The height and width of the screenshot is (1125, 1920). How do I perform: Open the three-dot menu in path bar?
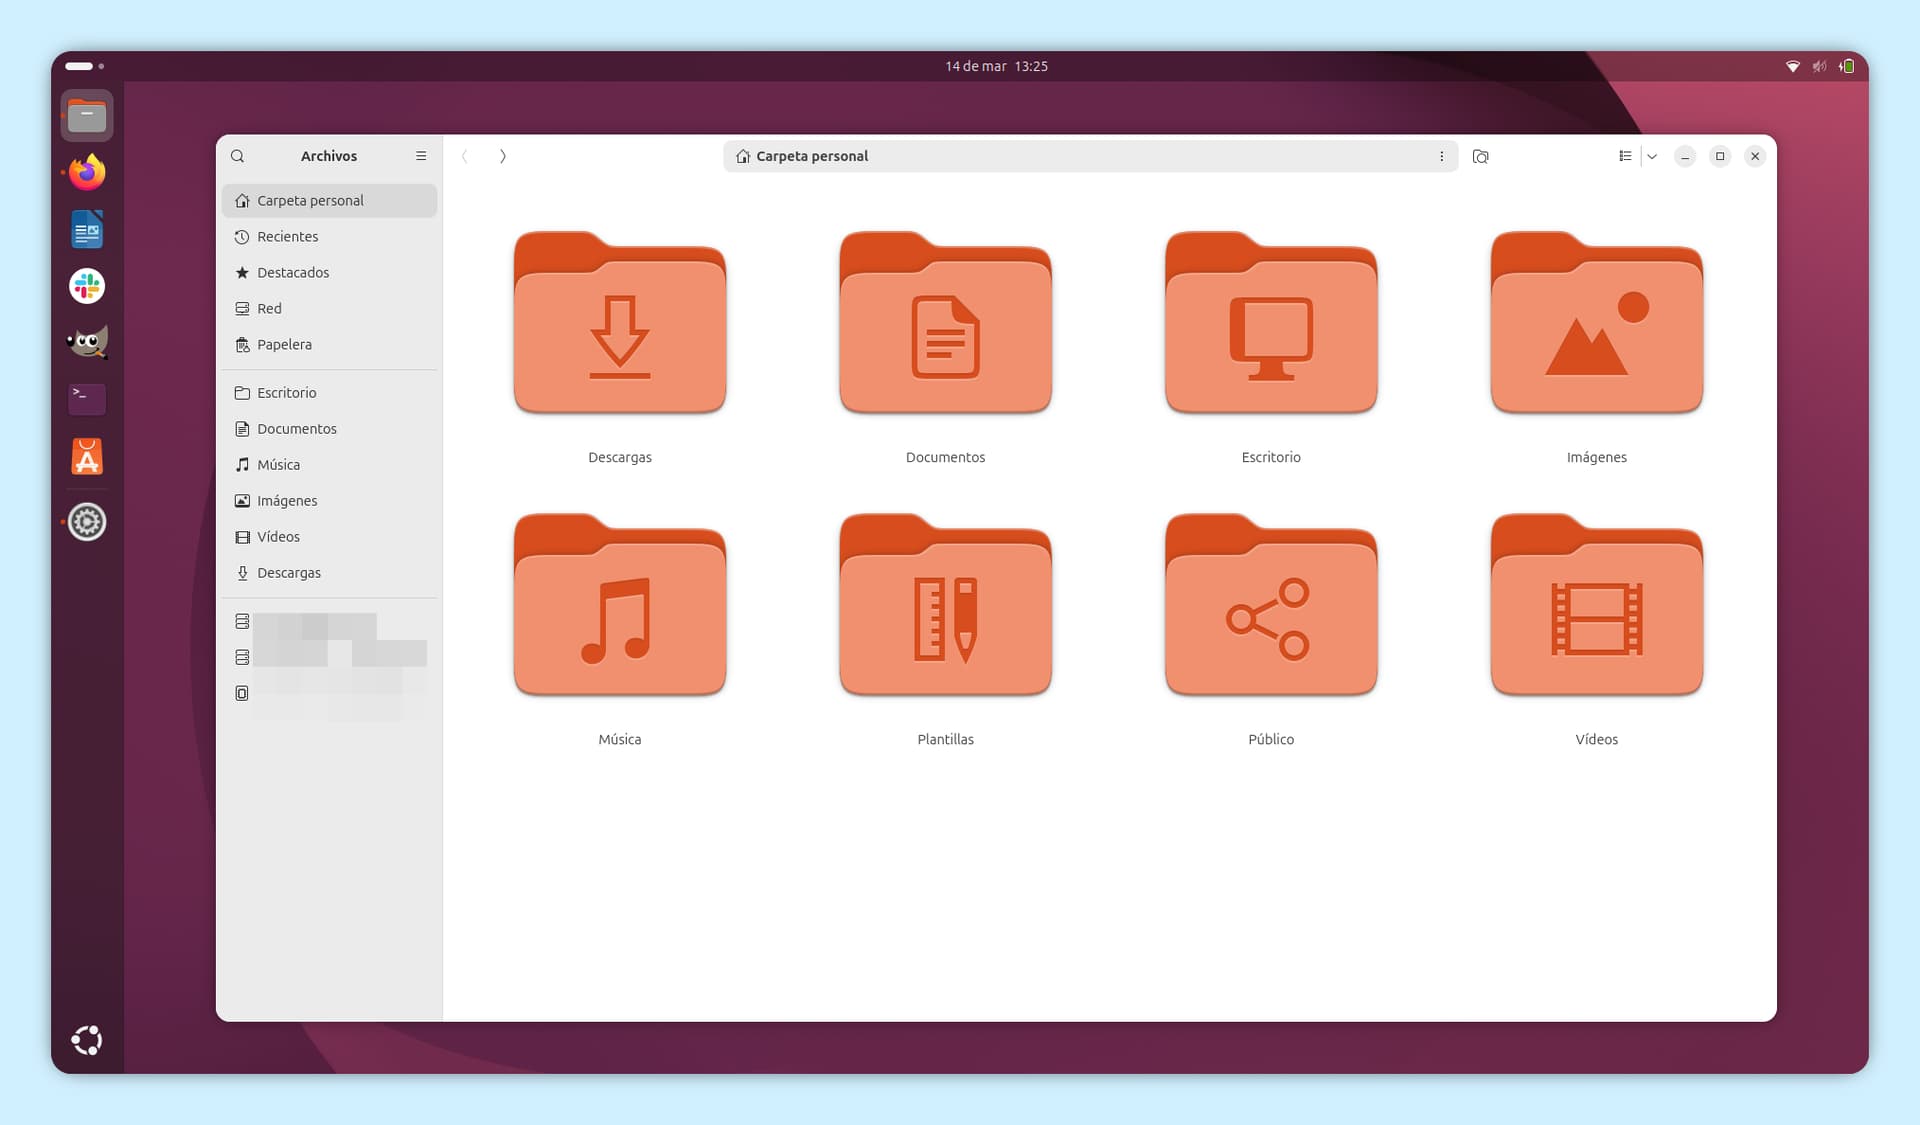(x=1441, y=156)
